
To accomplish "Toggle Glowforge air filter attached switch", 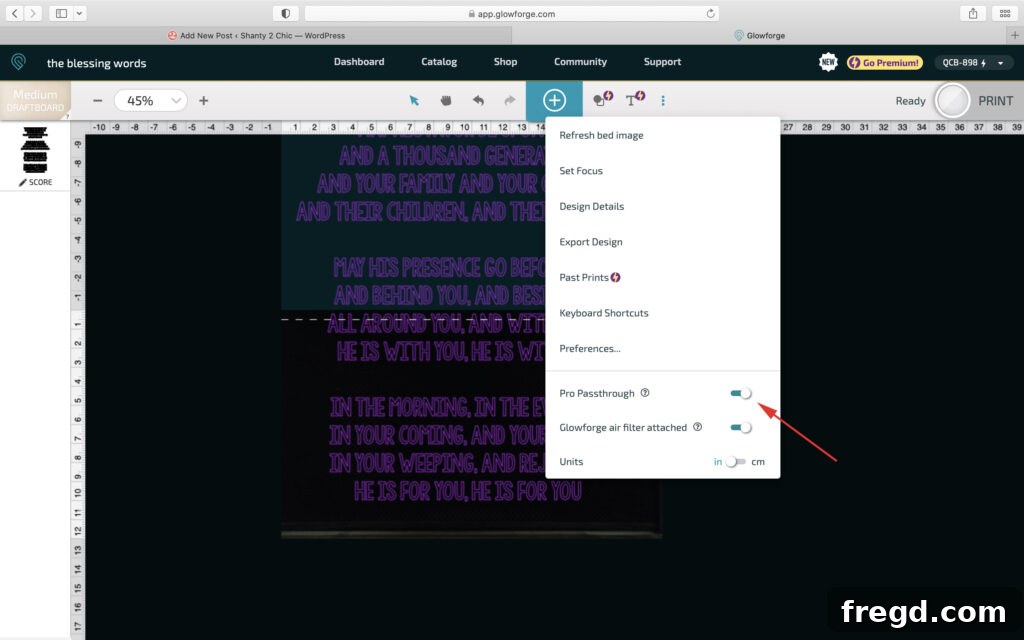I will click(x=741, y=427).
